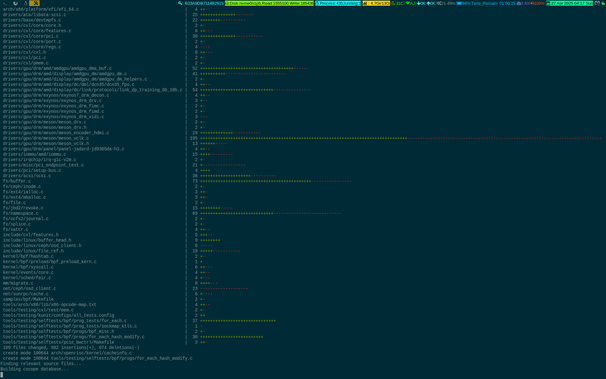Click the line drivers/base/devtmpfs.c
Image resolution: width=606 pixels, height=379 pixels.
tap(32, 20)
